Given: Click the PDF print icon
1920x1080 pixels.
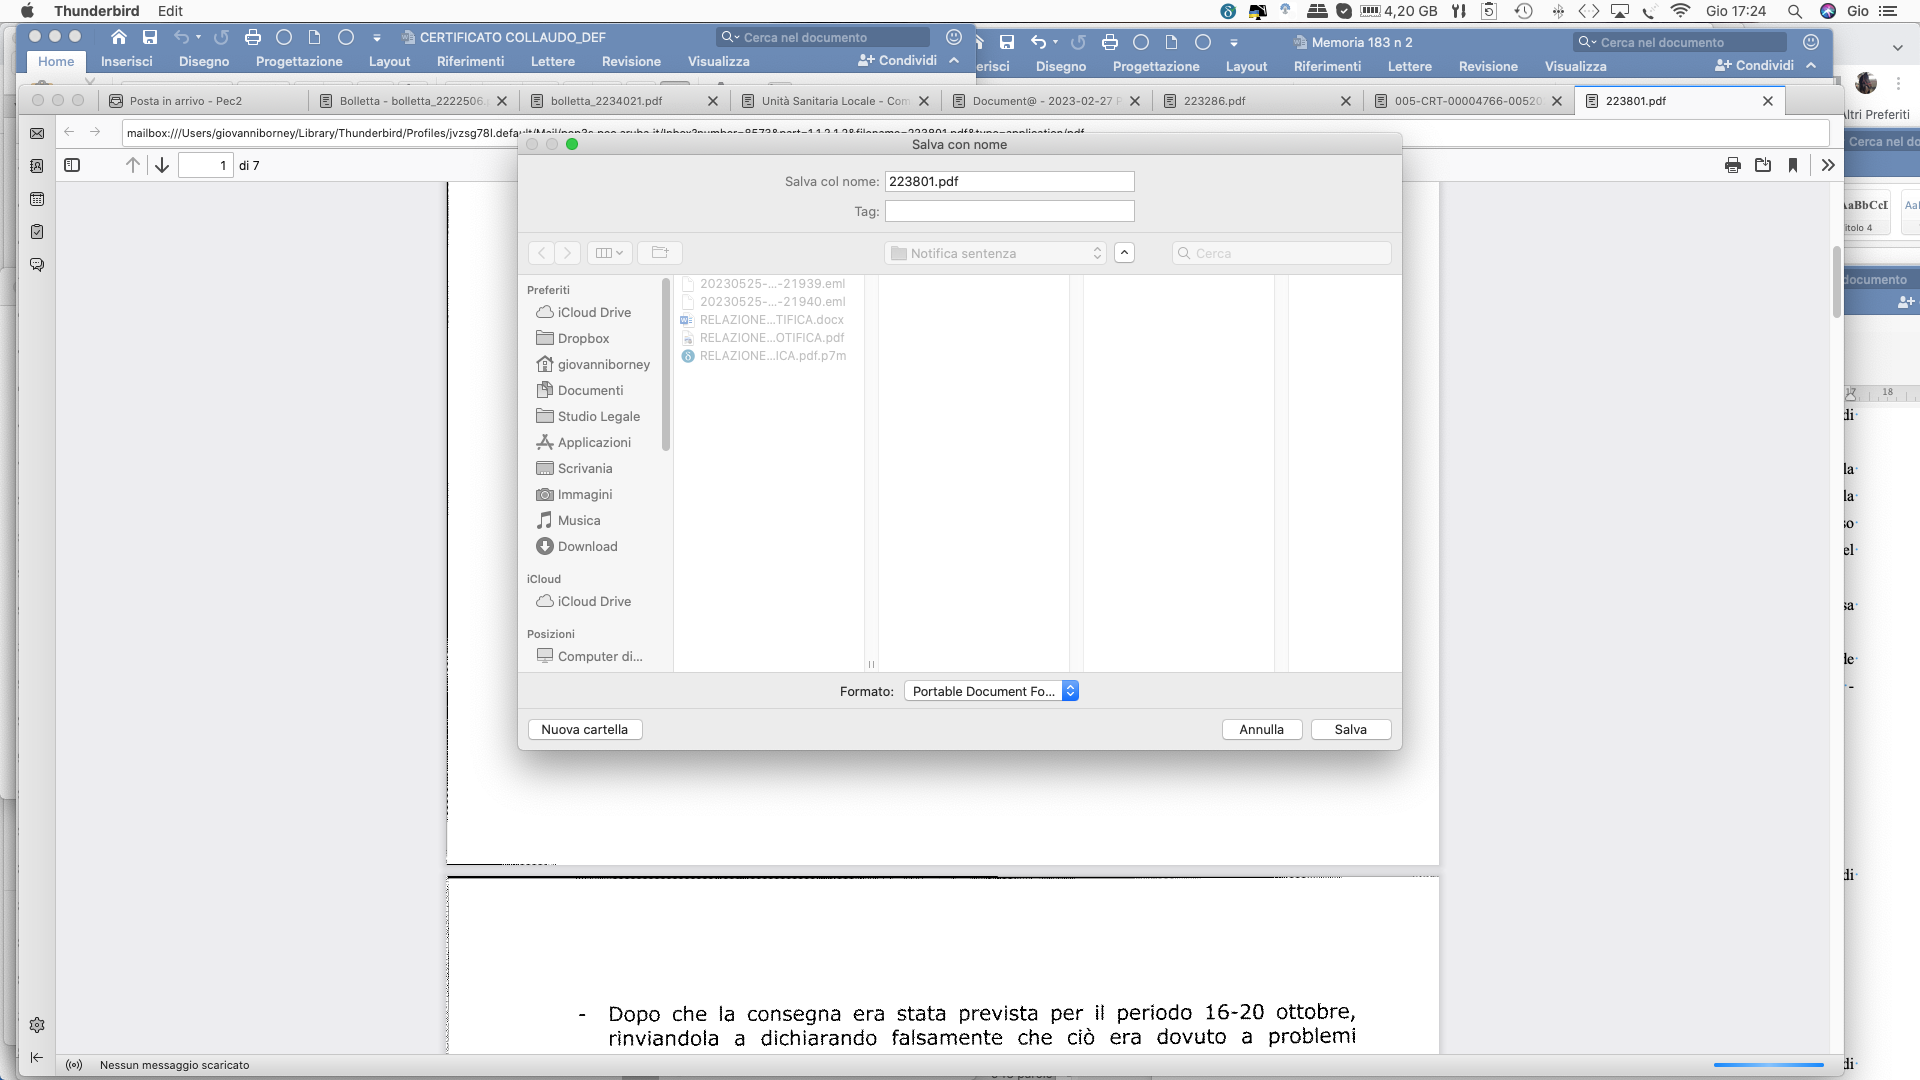Looking at the screenshot, I should click(x=1732, y=166).
